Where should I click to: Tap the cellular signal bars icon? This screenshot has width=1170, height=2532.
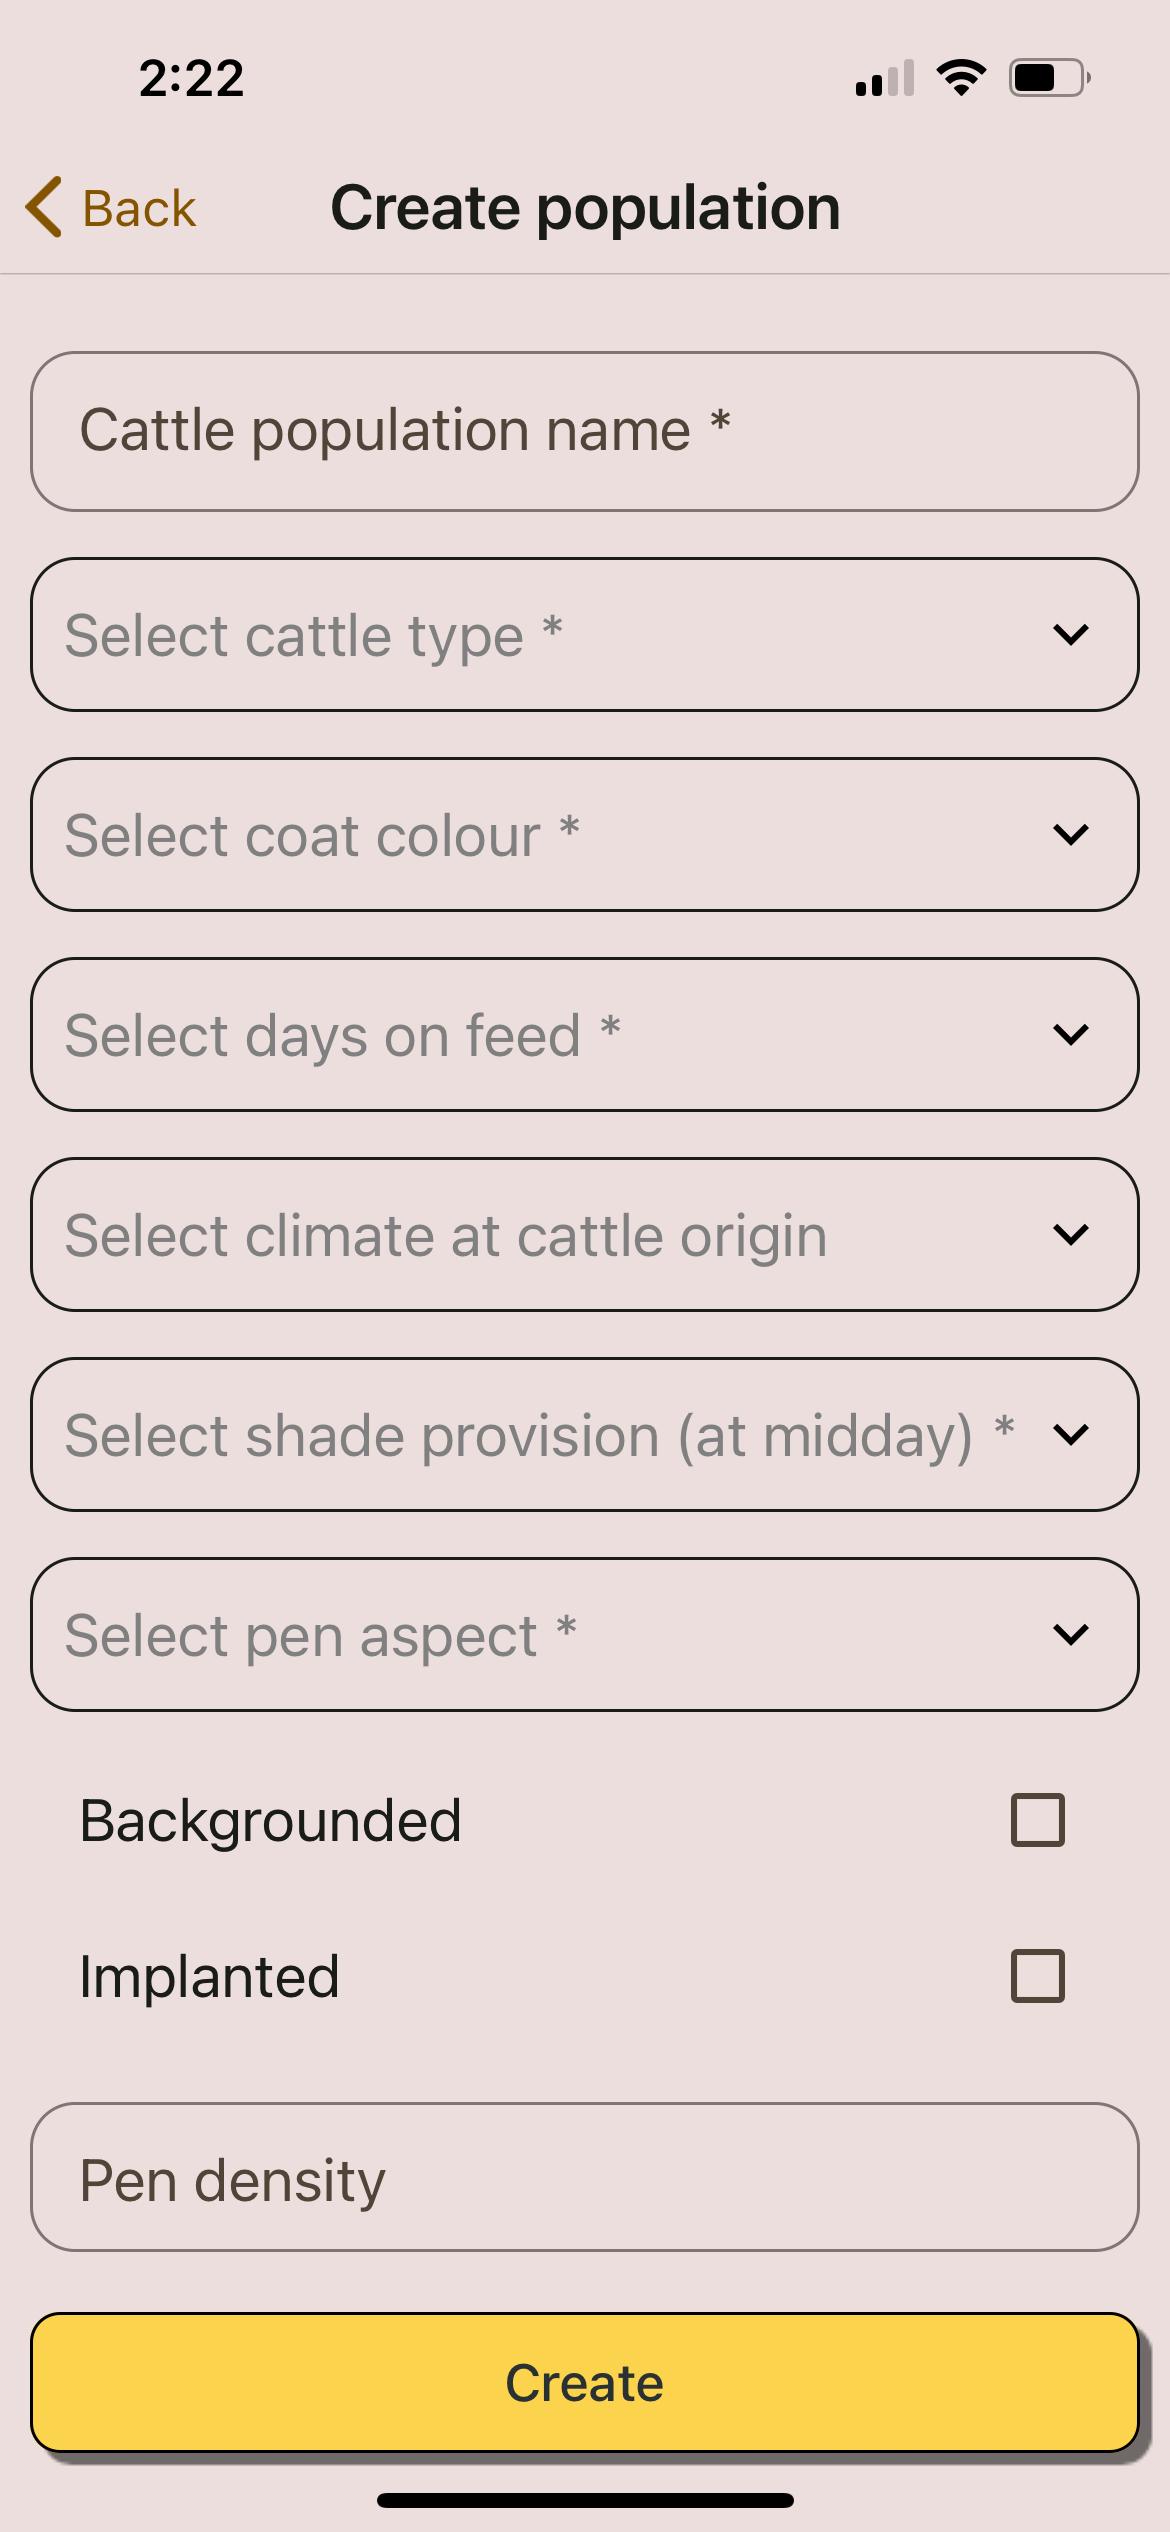(885, 78)
